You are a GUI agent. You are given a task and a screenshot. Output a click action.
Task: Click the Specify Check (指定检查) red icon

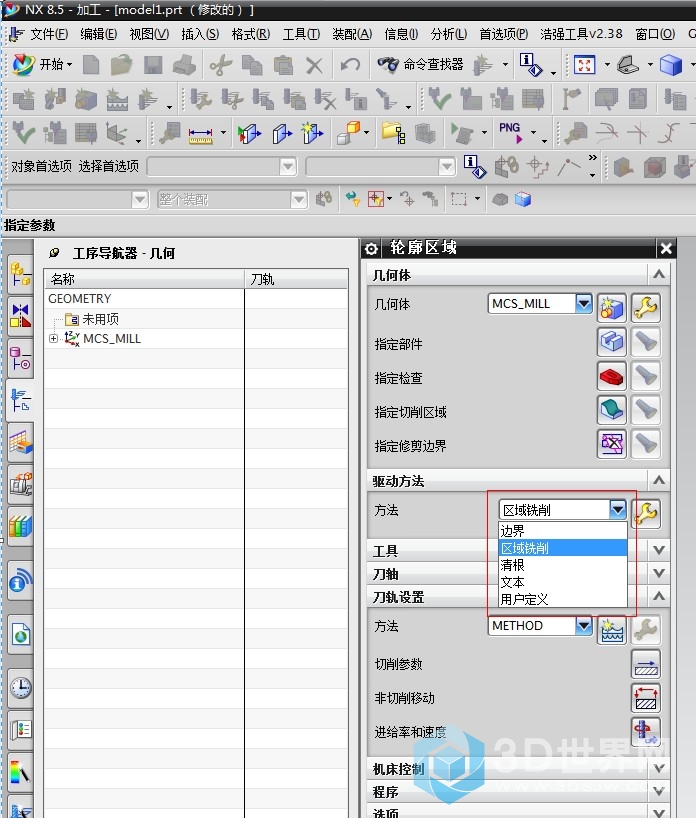pos(611,376)
